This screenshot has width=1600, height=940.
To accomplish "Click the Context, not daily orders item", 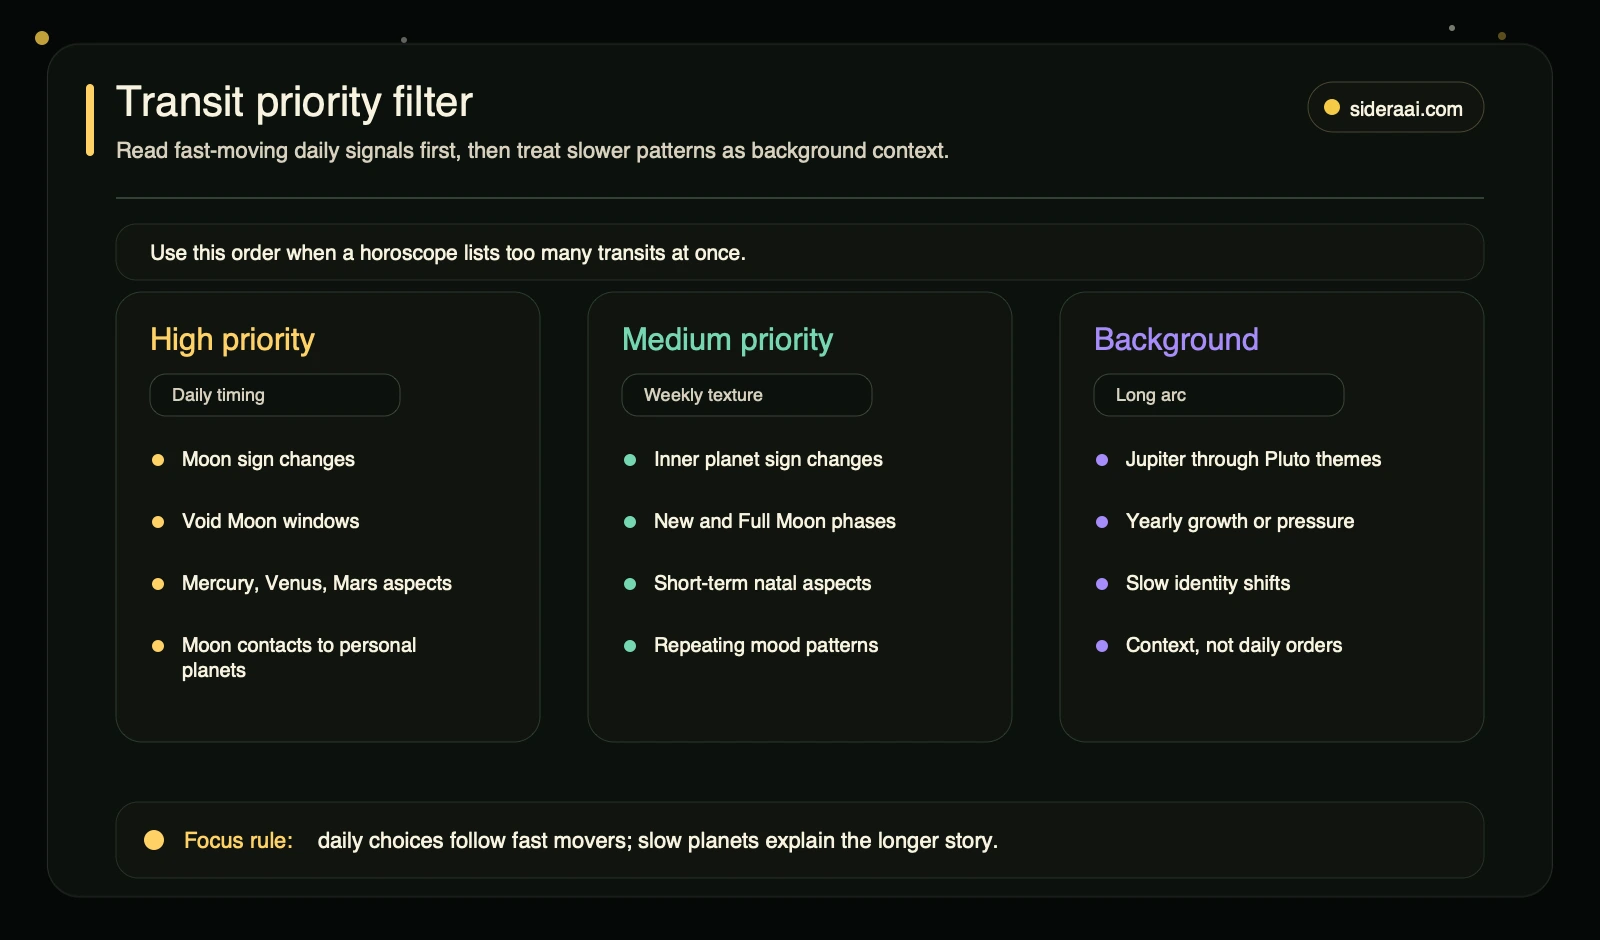I will pos(1234,645).
